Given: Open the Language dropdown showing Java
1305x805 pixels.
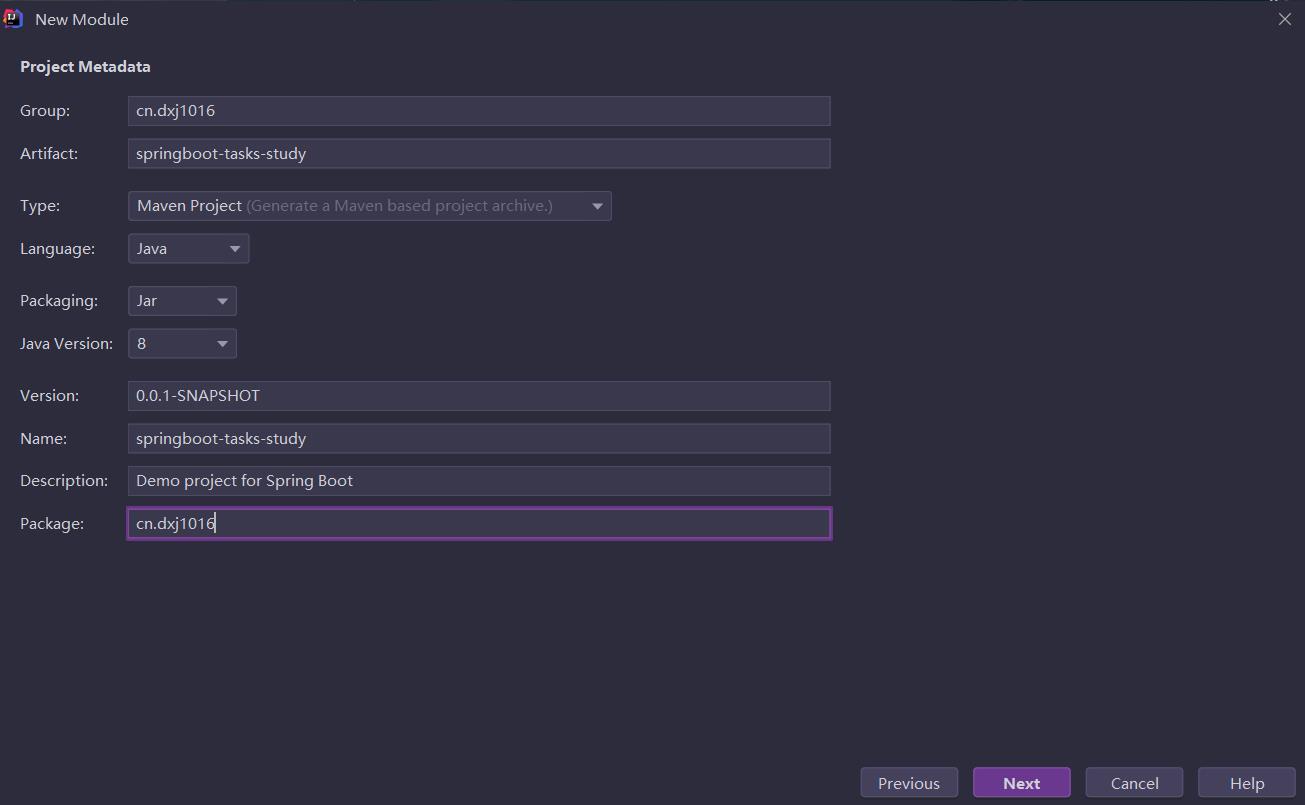Looking at the screenshot, I should coord(188,249).
